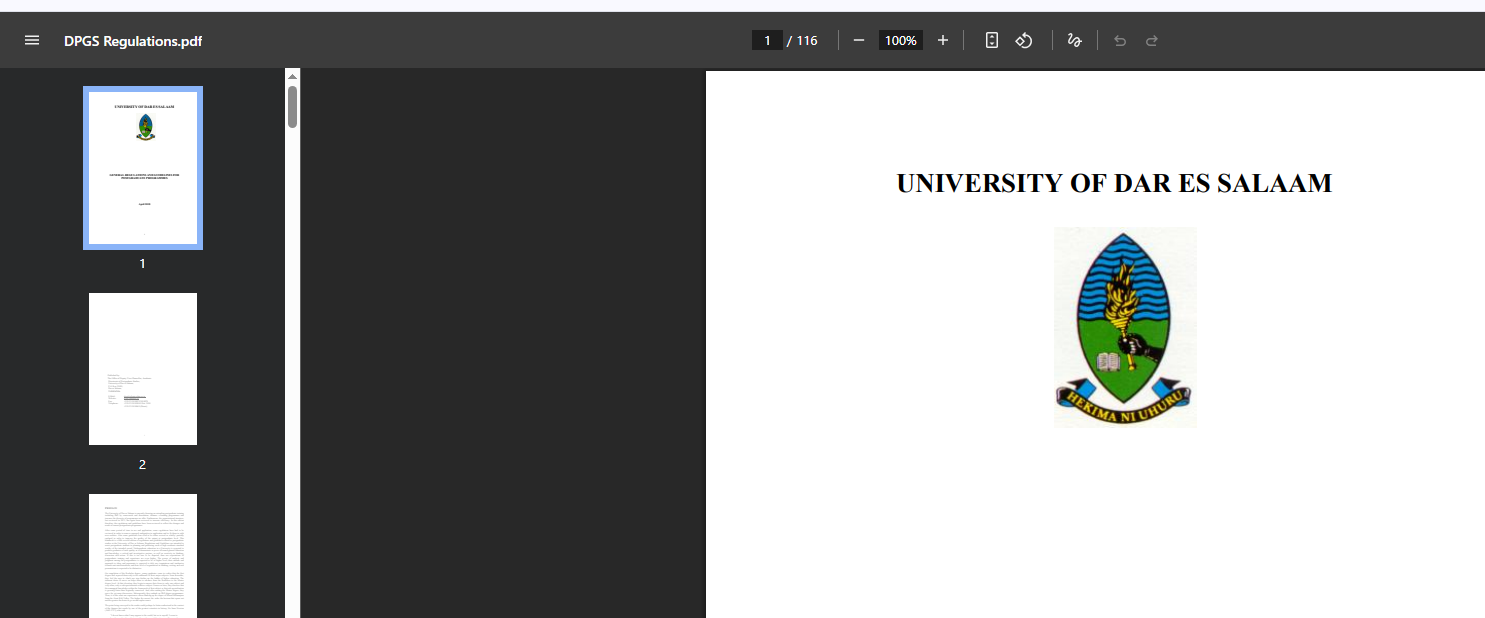Select the draw annotation tool

(1074, 40)
